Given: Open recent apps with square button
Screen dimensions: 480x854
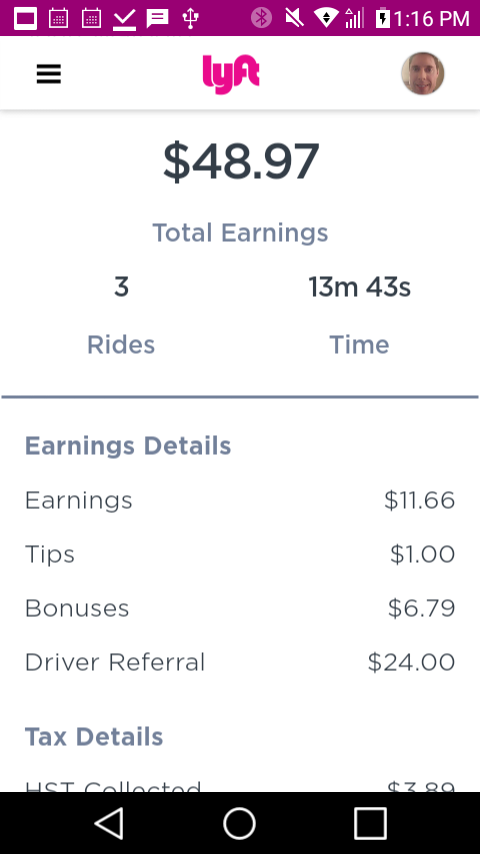Looking at the screenshot, I should pos(370,823).
